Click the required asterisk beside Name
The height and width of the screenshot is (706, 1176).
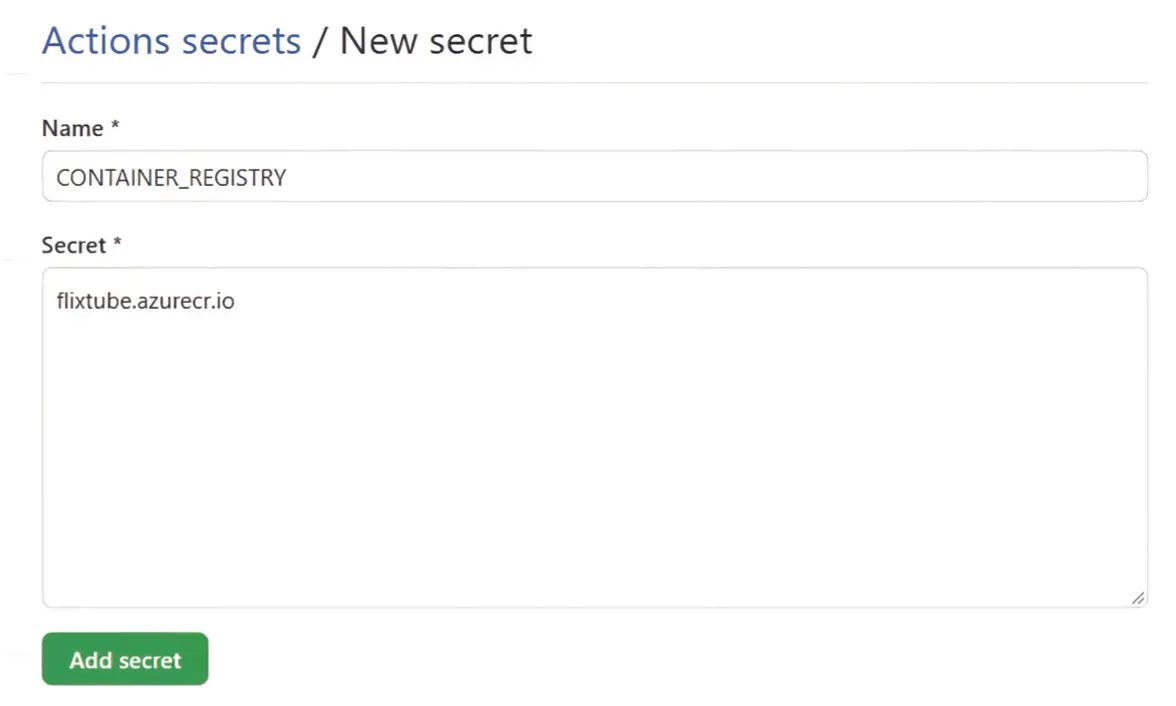point(115,127)
